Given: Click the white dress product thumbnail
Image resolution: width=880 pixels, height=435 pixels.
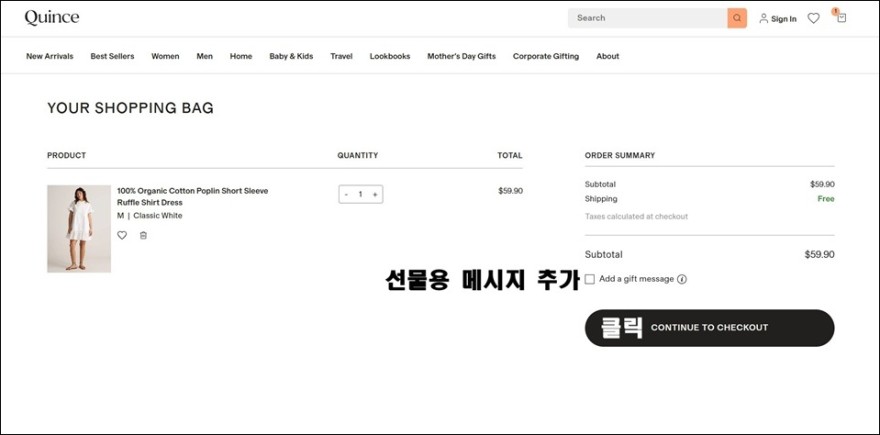Looking at the screenshot, I should click(79, 229).
